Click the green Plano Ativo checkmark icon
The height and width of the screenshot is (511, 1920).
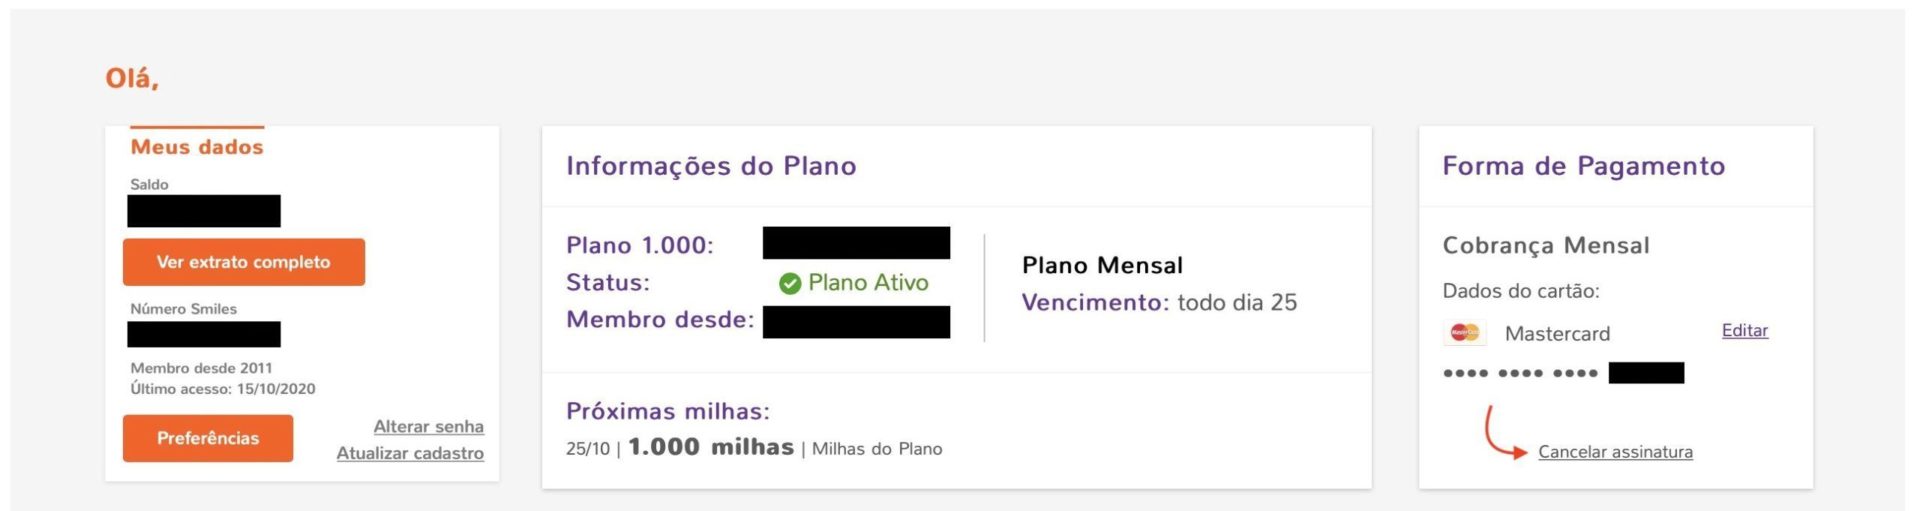(x=790, y=284)
